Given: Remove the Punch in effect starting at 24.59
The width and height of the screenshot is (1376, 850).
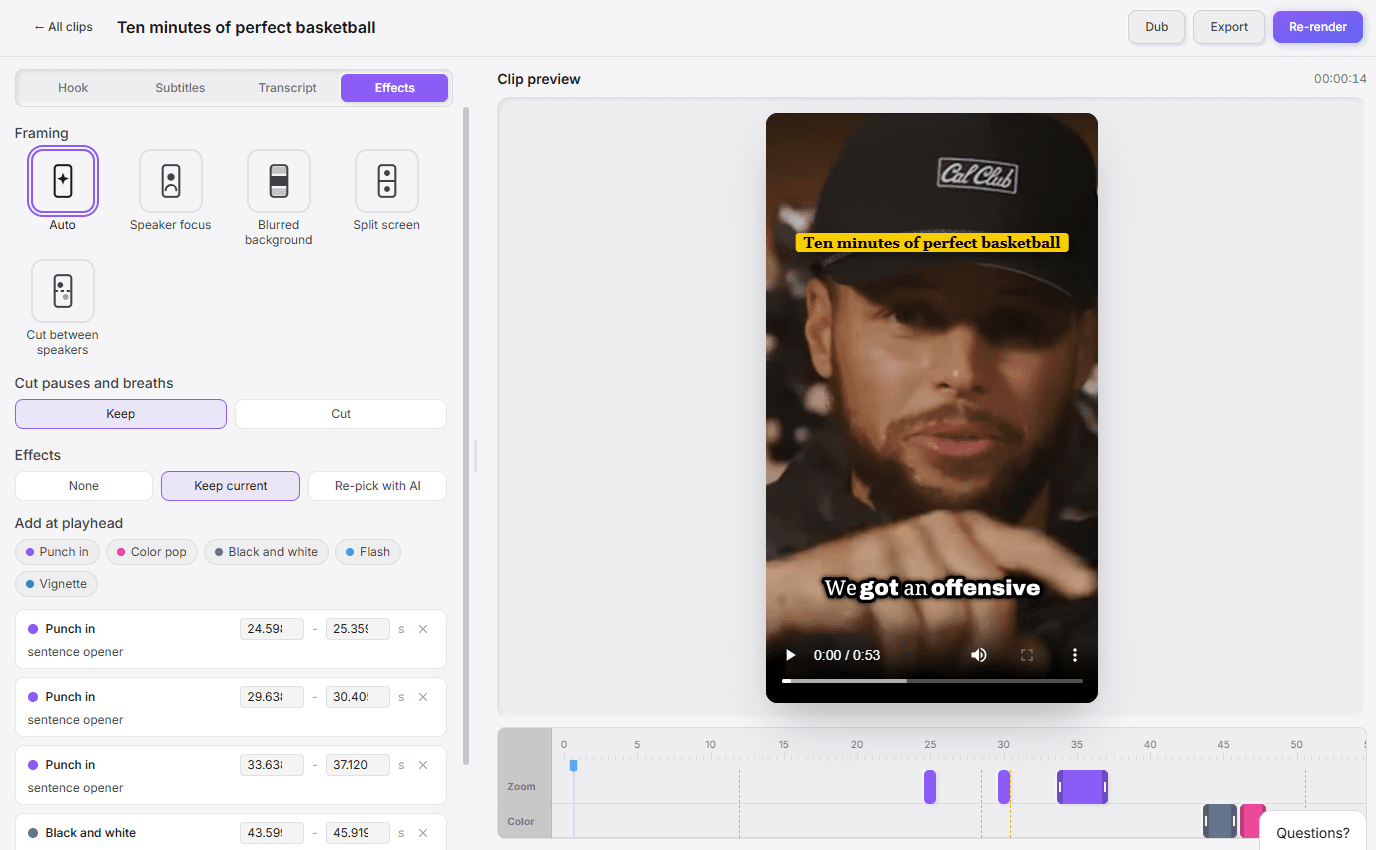Looking at the screenshot, I should [x=423, y=629].
